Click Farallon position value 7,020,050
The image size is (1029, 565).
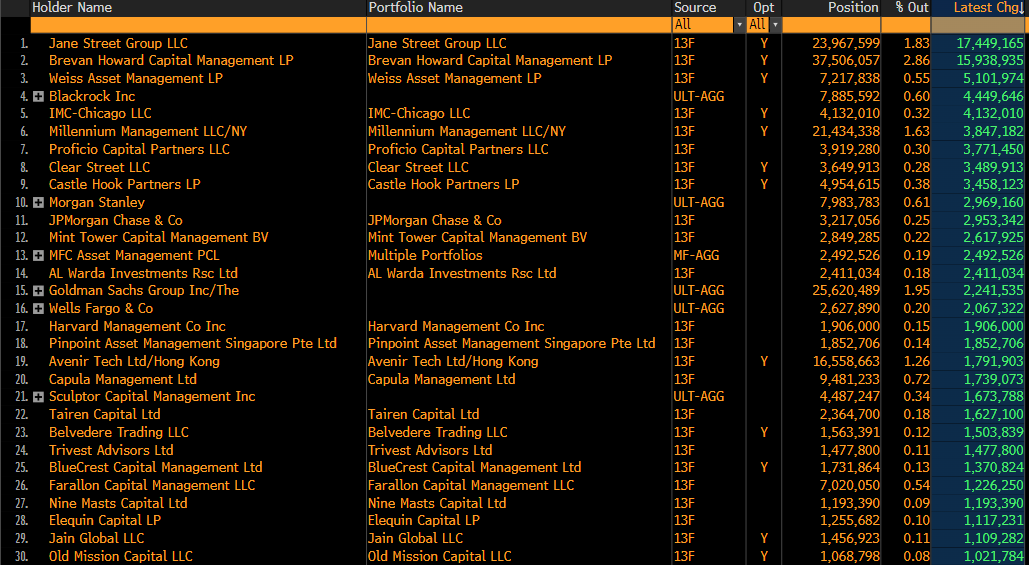(849, 486)
